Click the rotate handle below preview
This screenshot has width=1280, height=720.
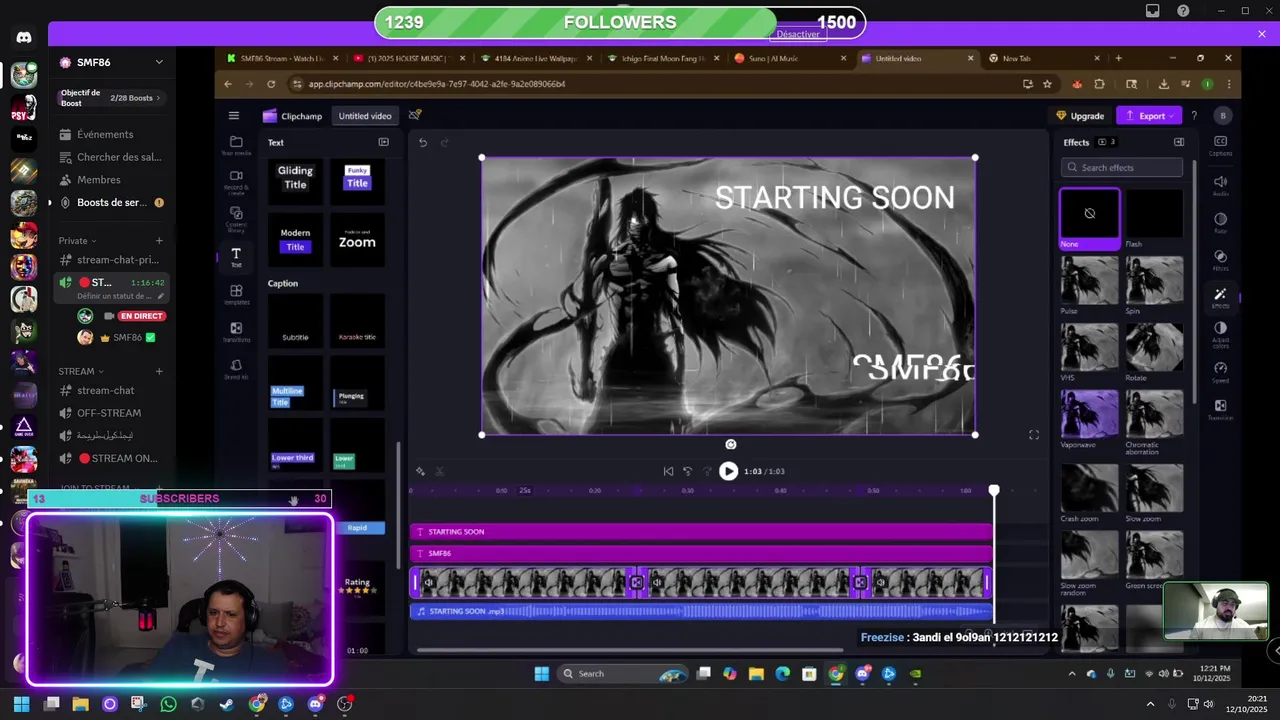(x=730, y=444)
